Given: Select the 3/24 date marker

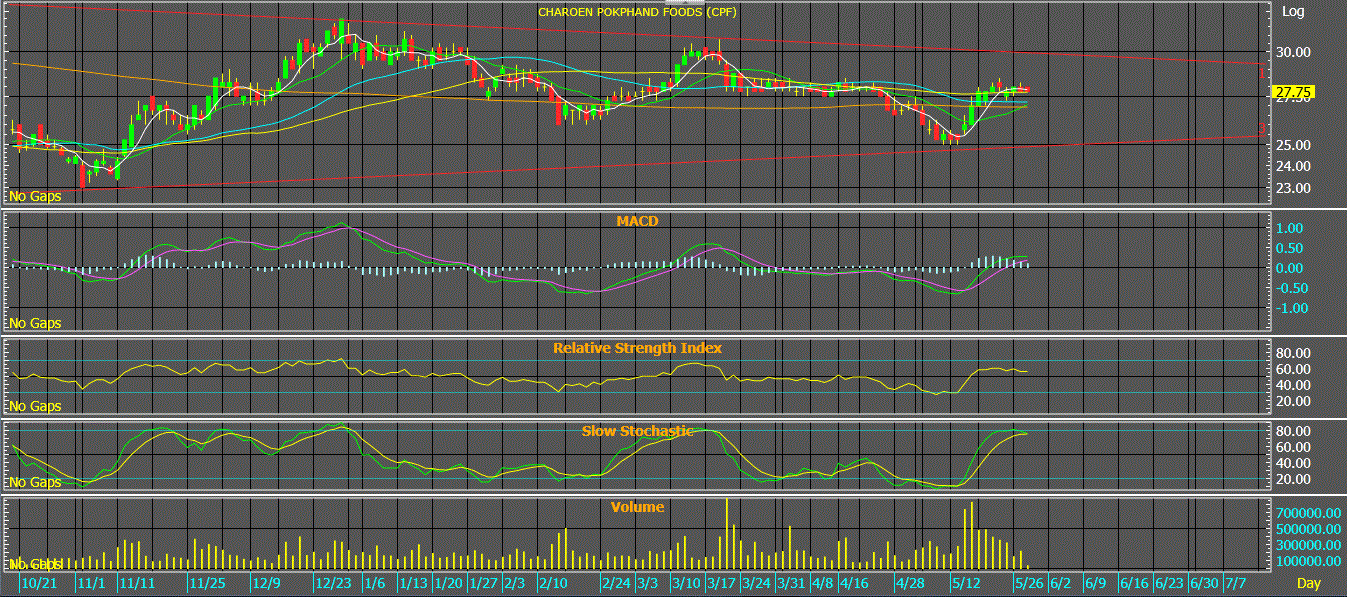Looking at the screenshot, I should pos(756,583).
